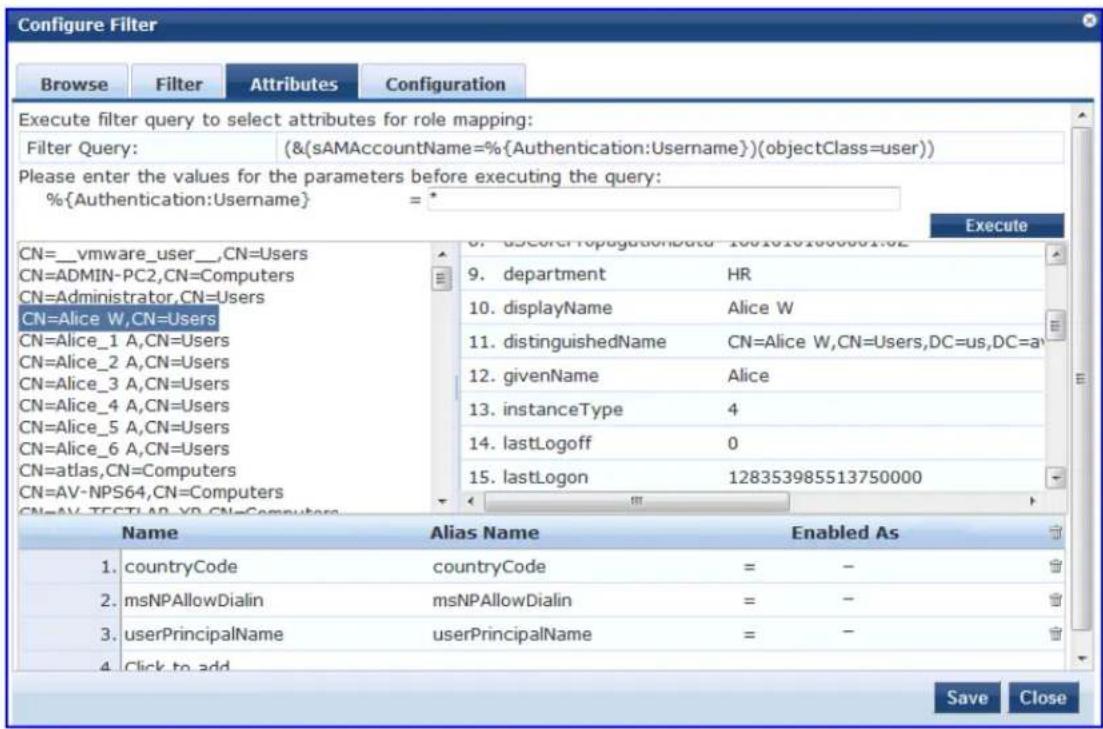The width and height of the screenshot is (1103, 729).
Task: Select CN=atlas,CN=Computers entry
Action: pos(128,470)
